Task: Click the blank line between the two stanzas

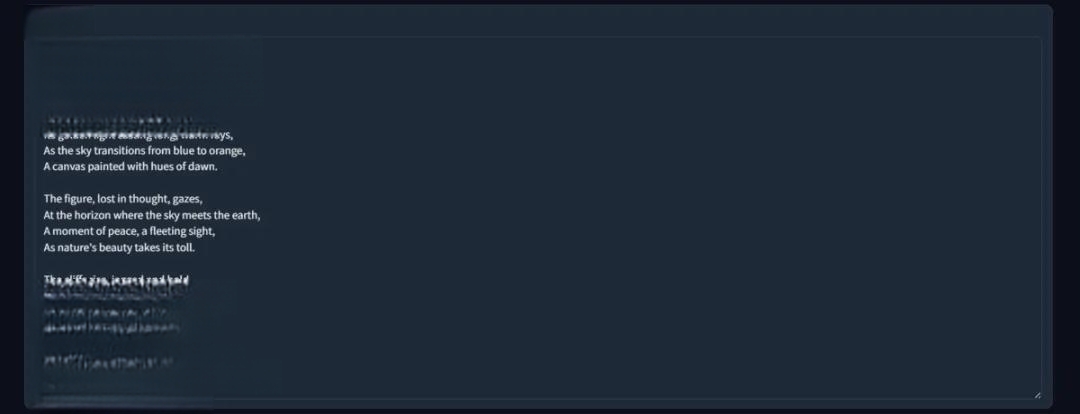Action: coord(138,183)
